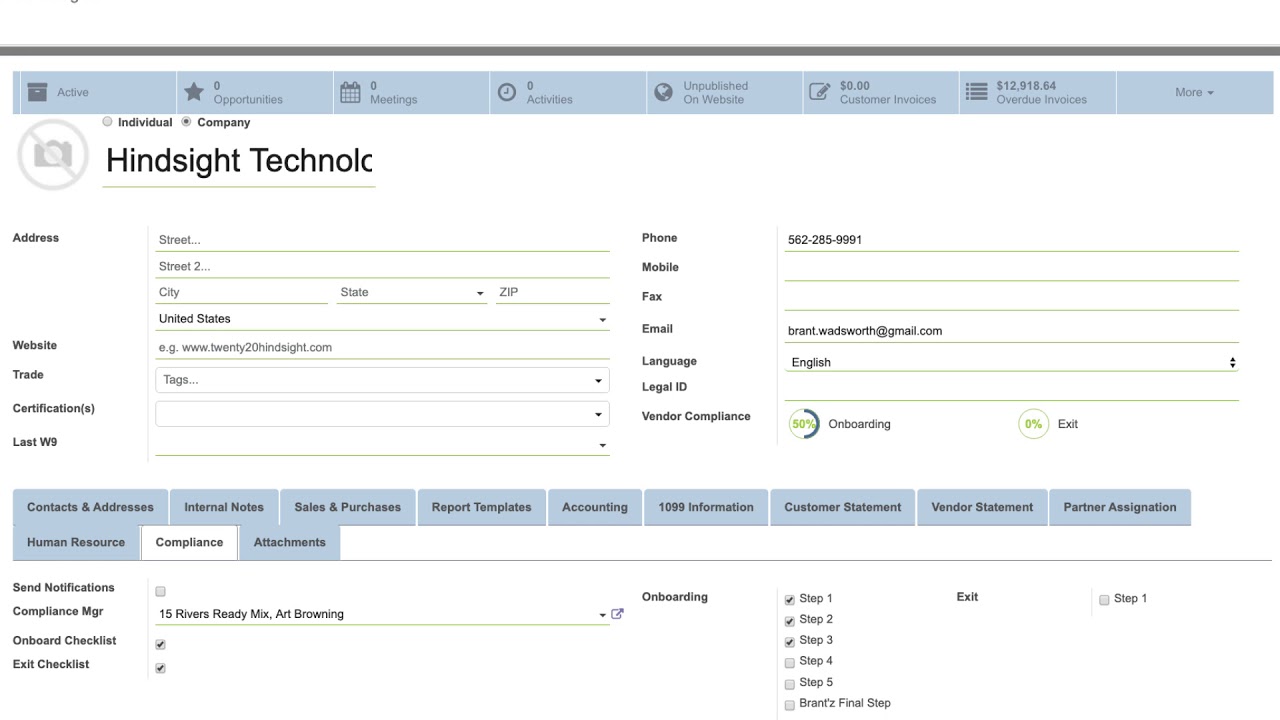This screenshot has width=1280, height=720.
Task: Click the Legal ID input field
Action: coord(1012,389)
